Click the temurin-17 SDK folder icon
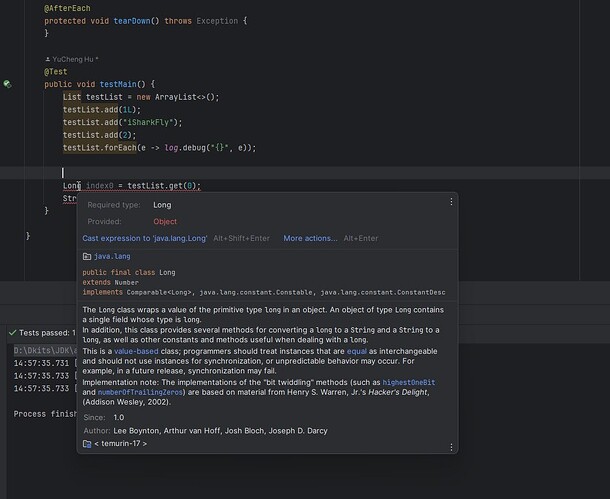 87,443
